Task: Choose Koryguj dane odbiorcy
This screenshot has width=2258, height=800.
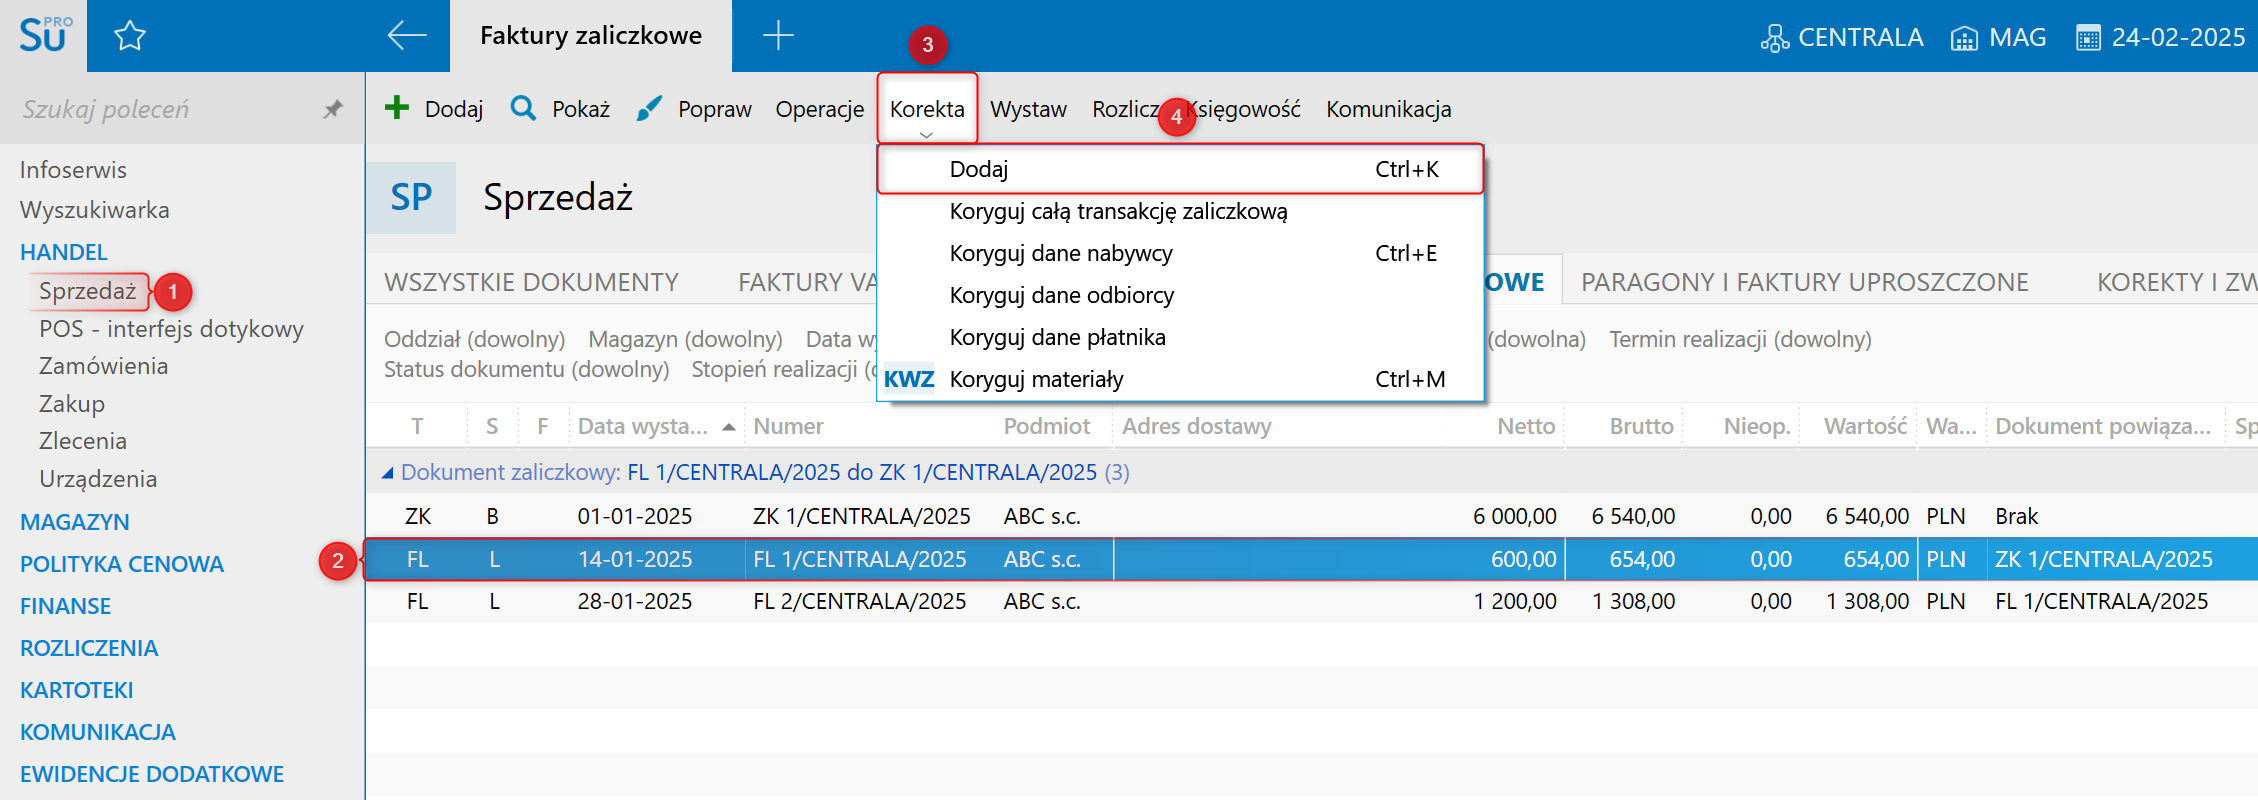Action: (x=1180, y=295)
